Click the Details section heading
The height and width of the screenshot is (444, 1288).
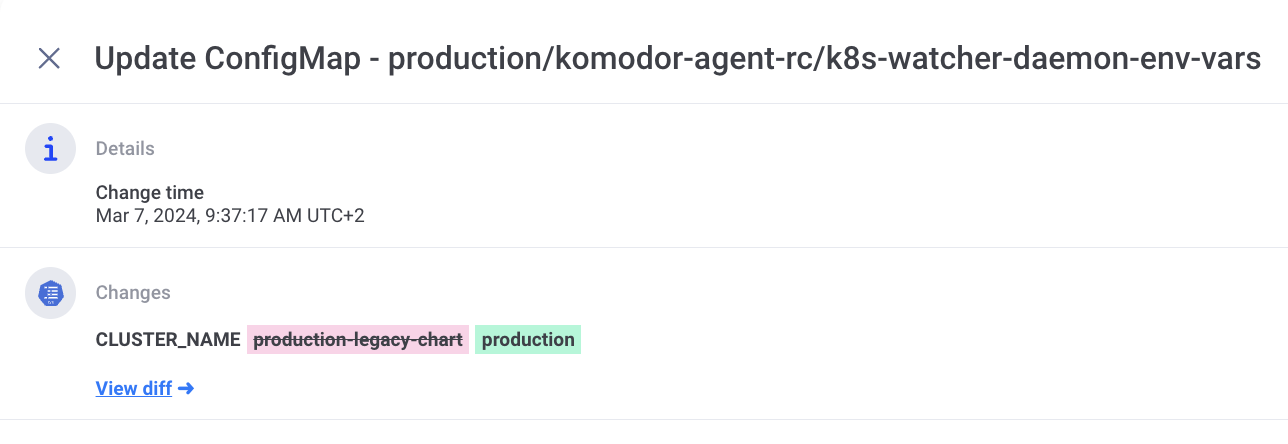pyautogui.click(x=125, y=149)
